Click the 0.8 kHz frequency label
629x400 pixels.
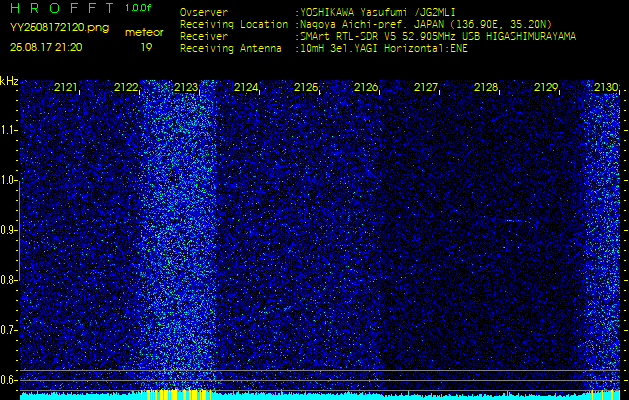pyautogui.click(x=7, y=280)
